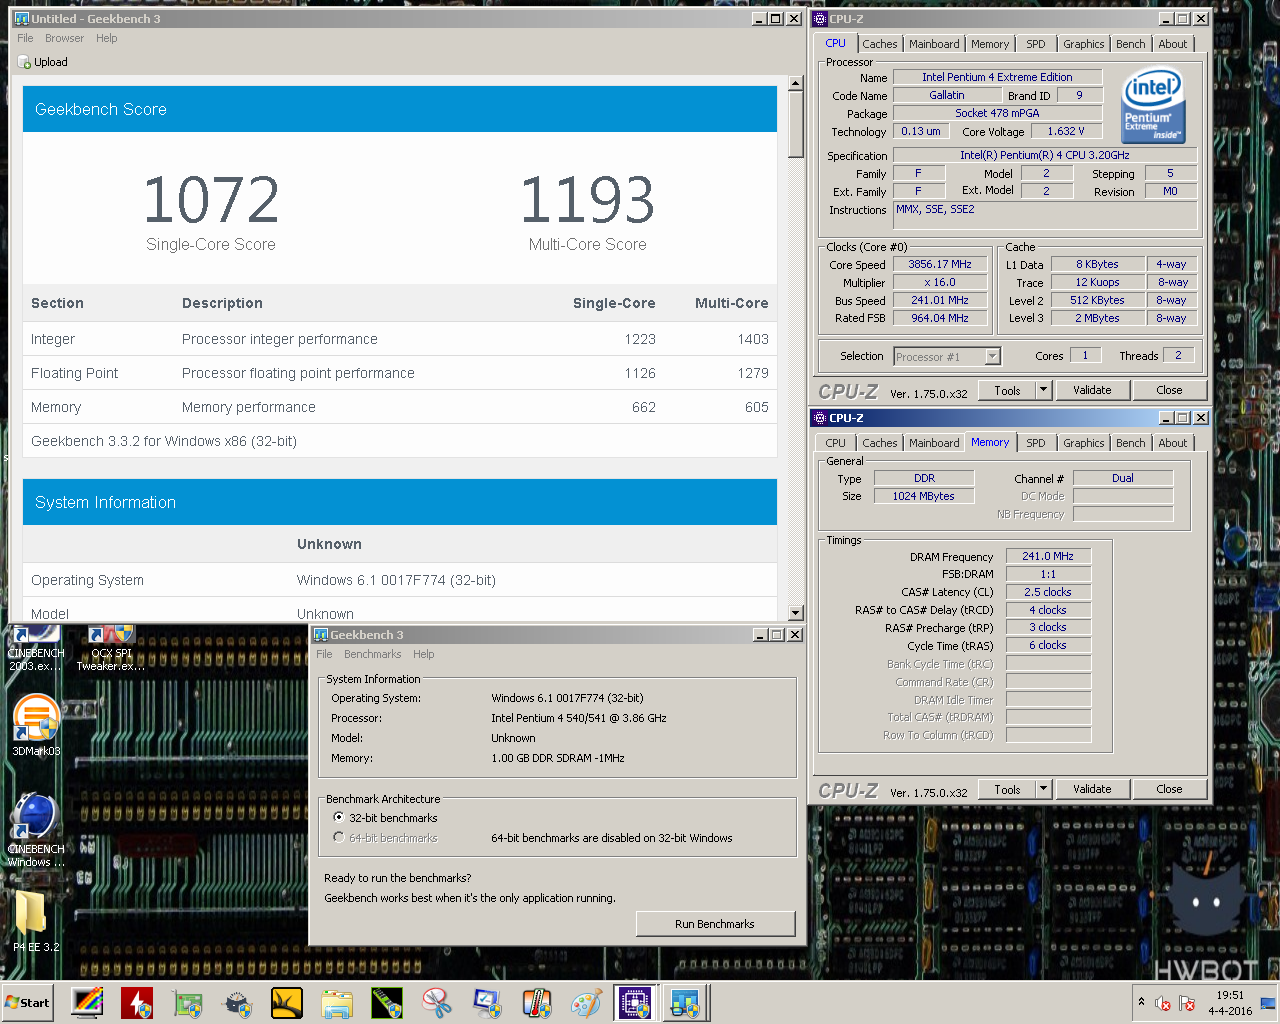Select the 32-bit benchmarks radio button
This screenshot has width=1280, height=1024.
coord(339,817)
